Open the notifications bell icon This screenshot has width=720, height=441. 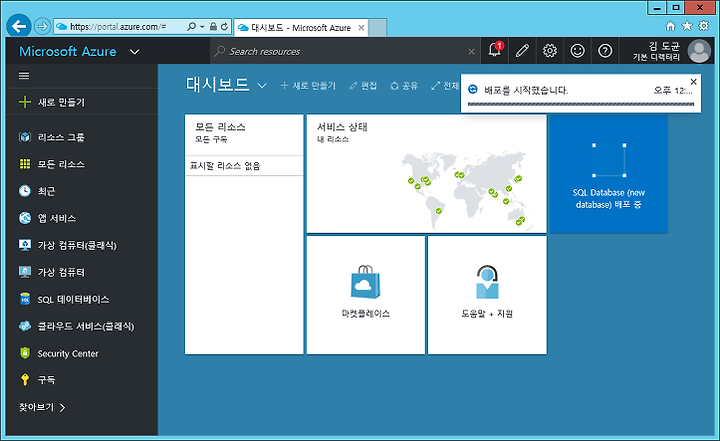pos(495,51)
